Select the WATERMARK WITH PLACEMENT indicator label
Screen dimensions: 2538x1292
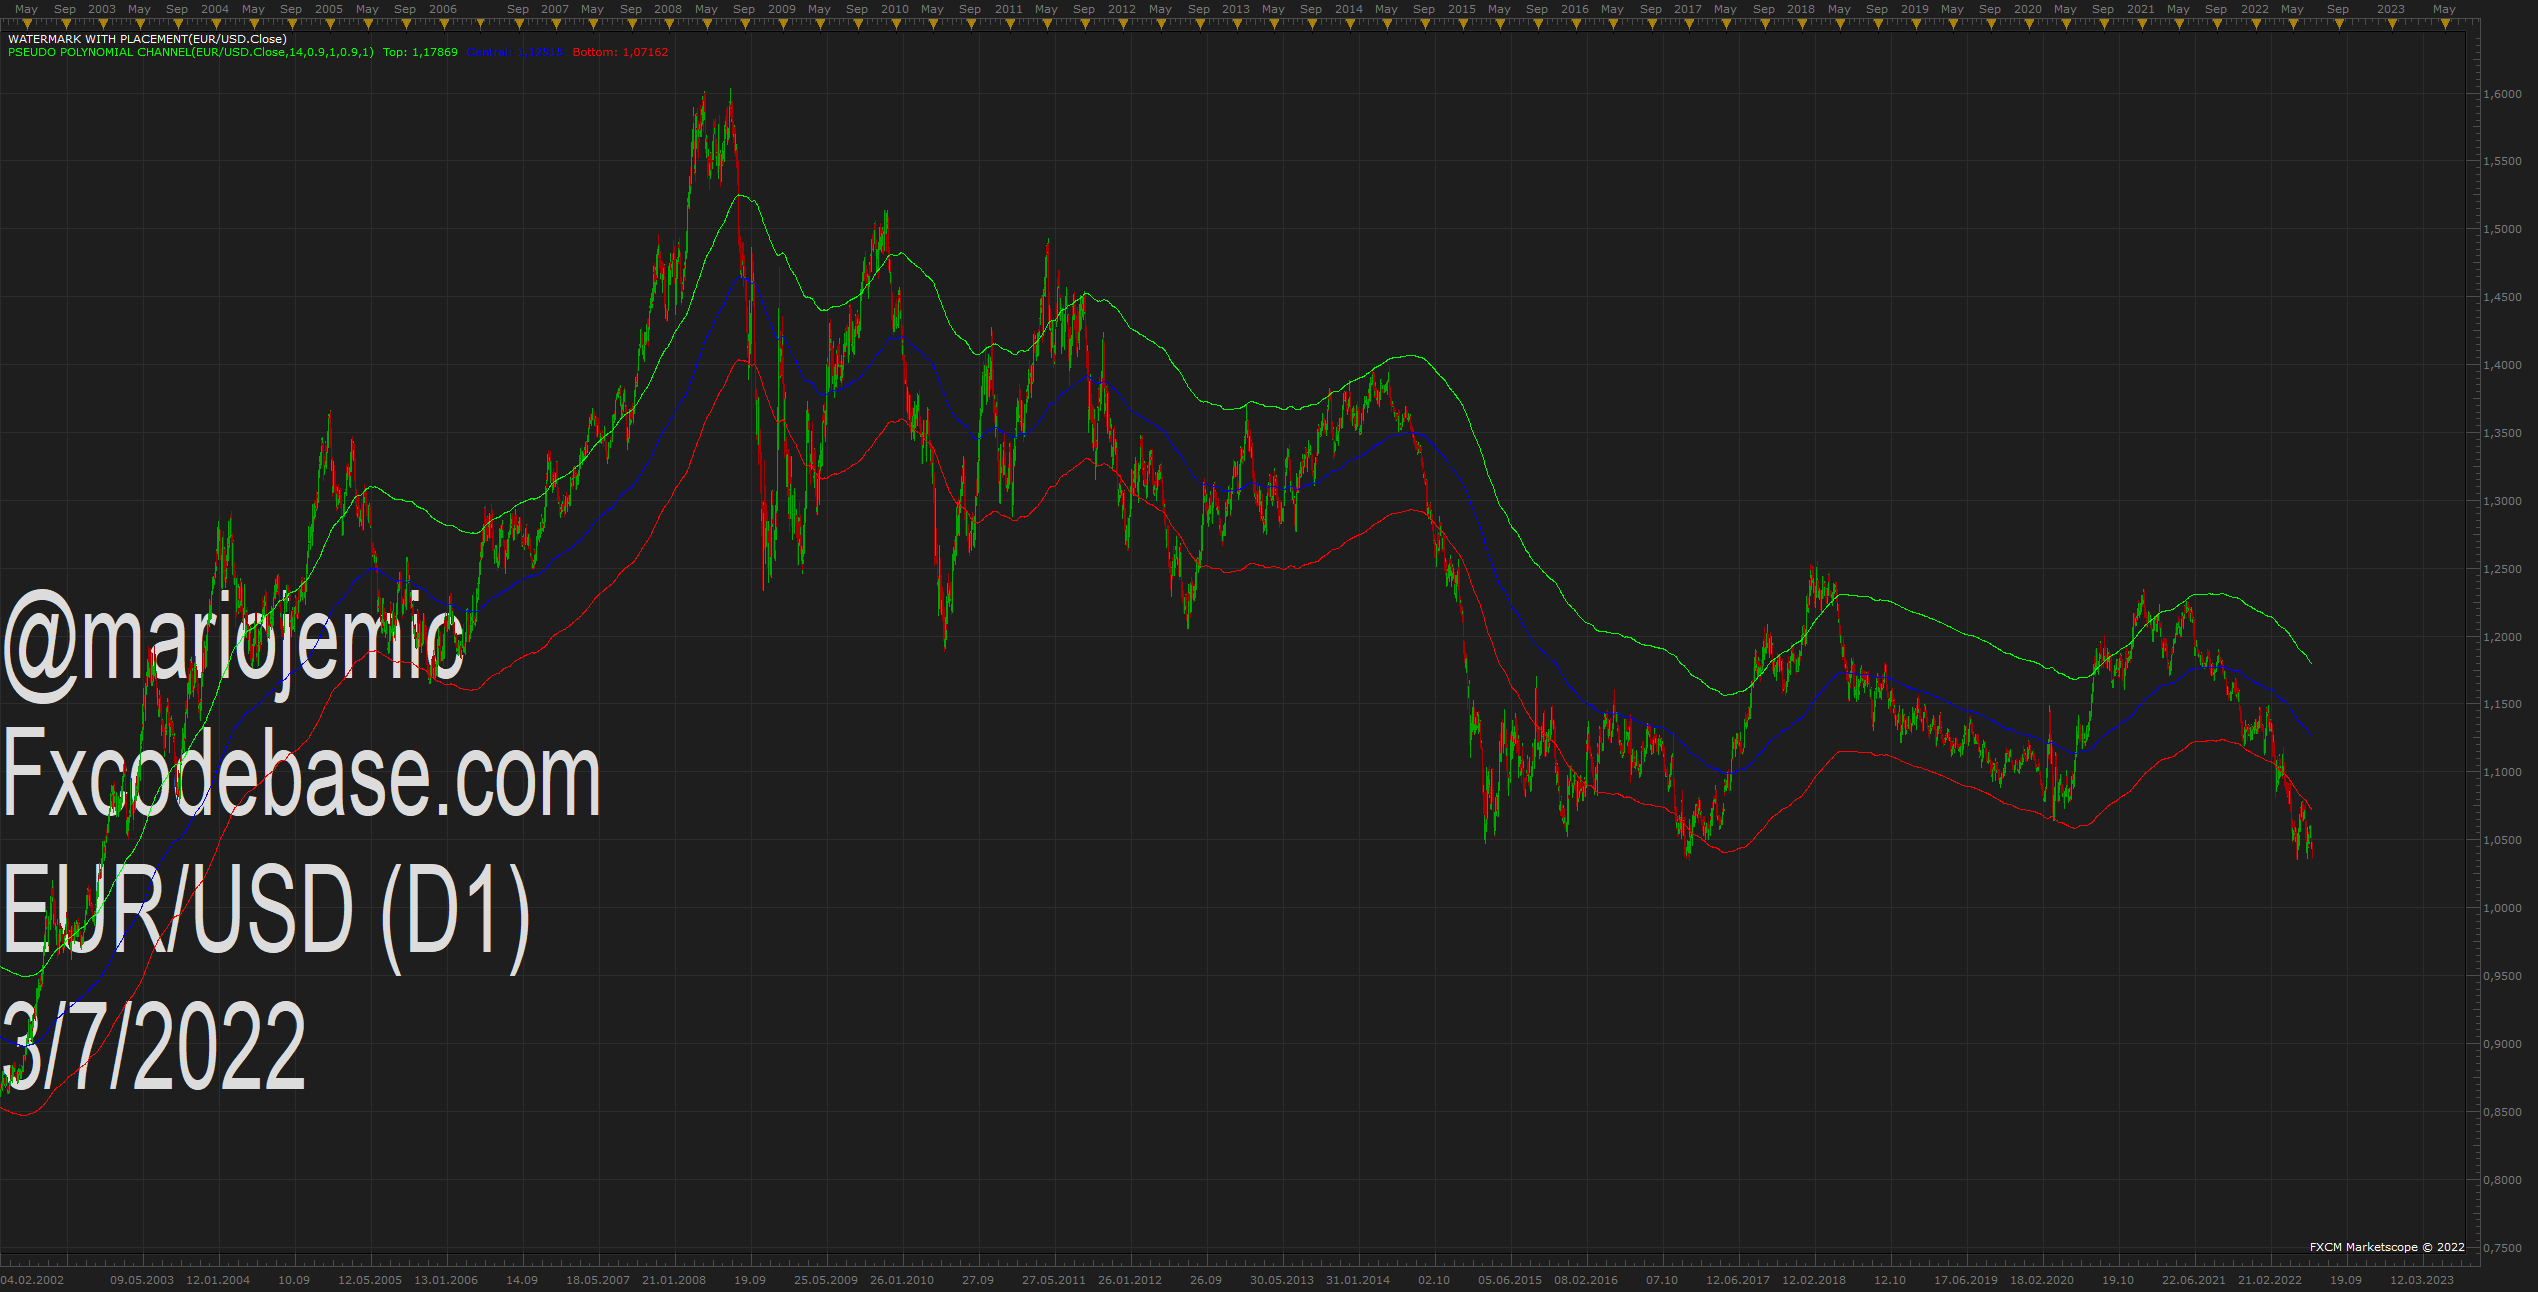click(x=147, y=39)
